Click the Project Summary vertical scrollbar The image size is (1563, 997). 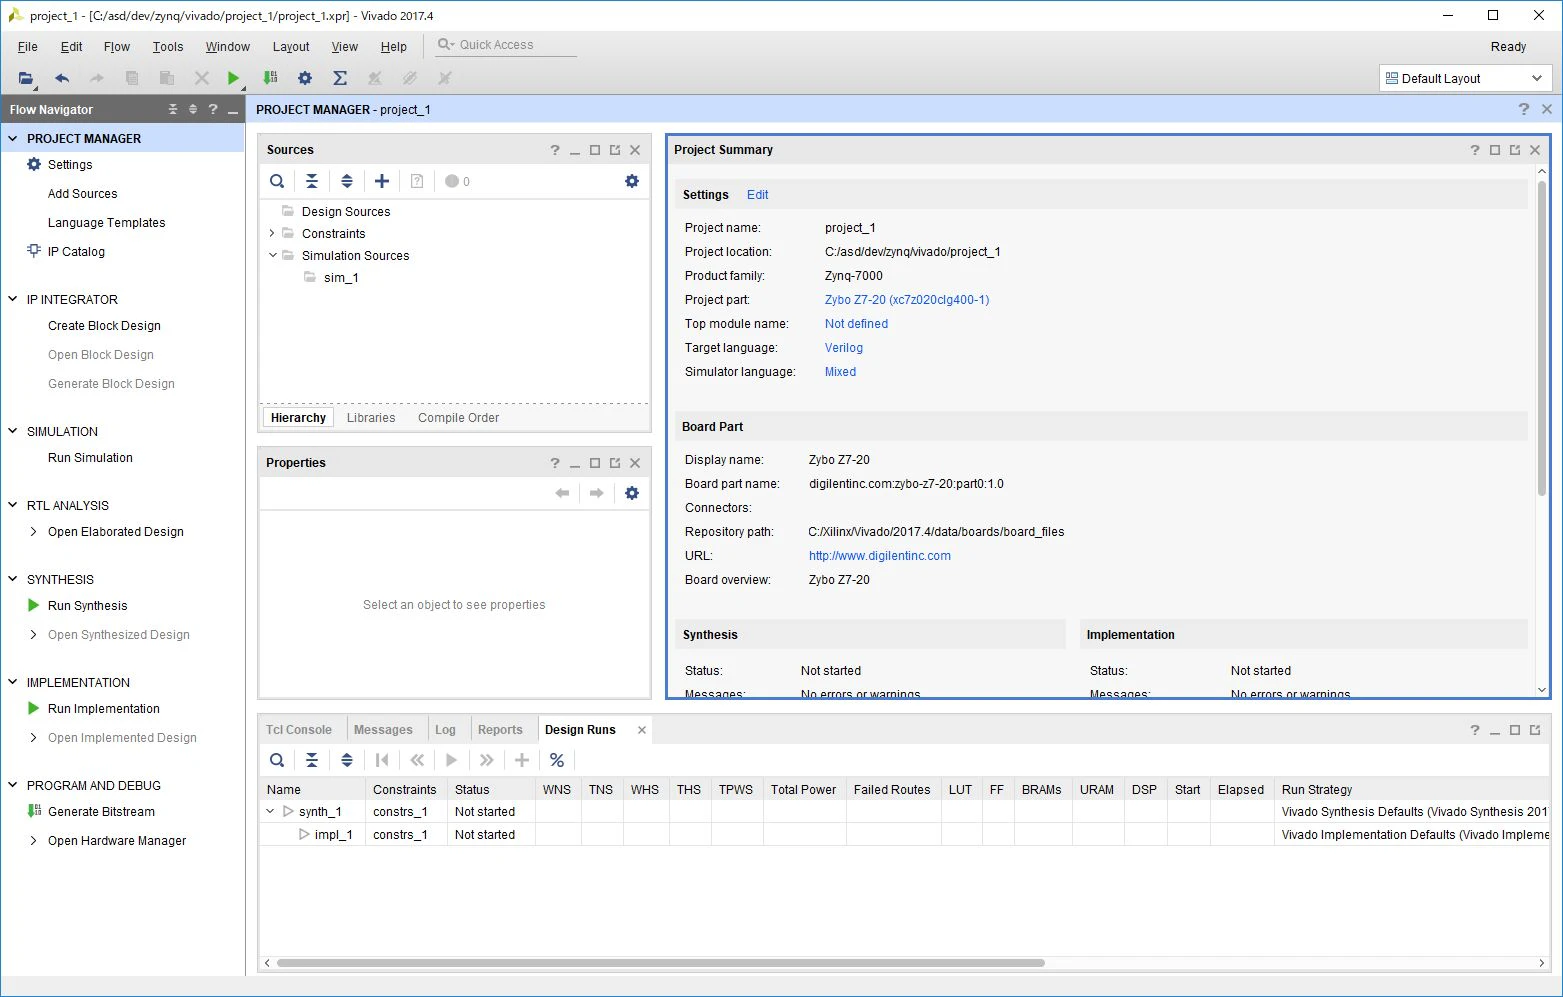(x=1542, y=338)
